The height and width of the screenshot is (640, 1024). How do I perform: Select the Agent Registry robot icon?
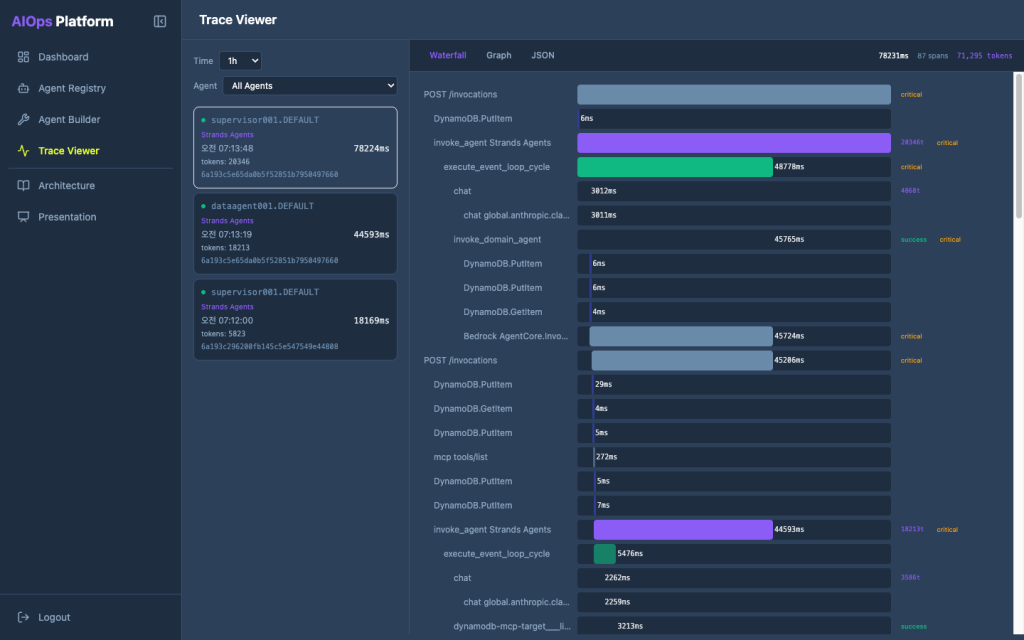point(24,88)
